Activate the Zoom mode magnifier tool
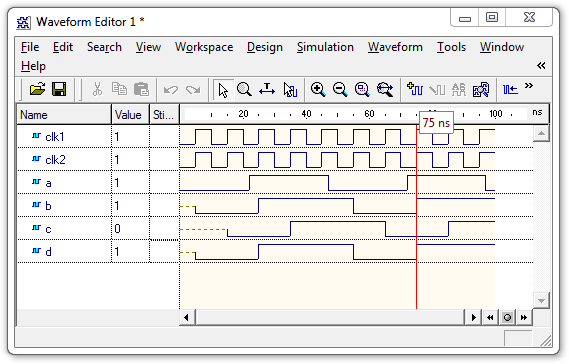Screen dimensions: 569x364 click(x=244, y=89)
